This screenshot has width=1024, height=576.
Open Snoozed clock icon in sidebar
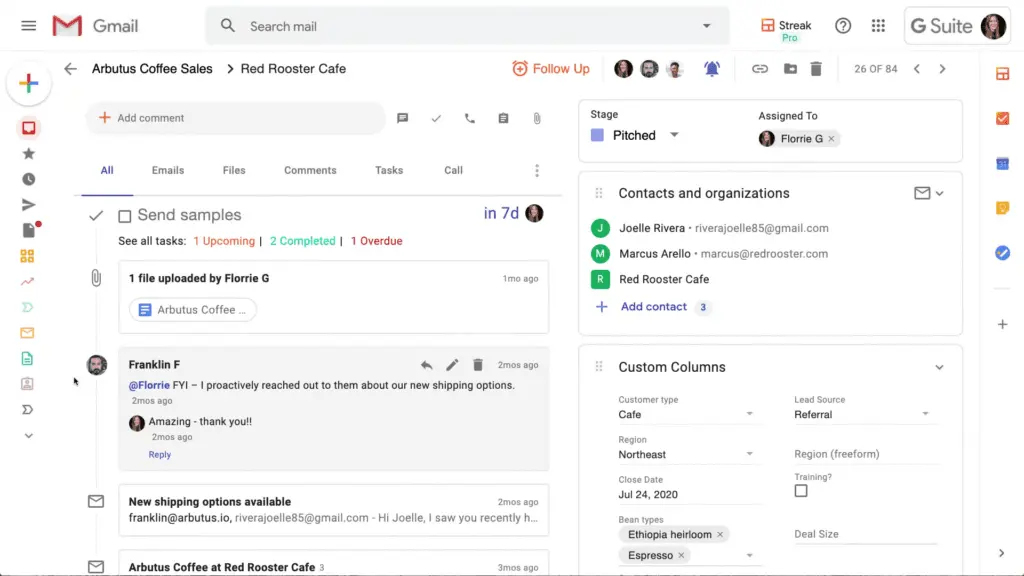pos(28,179)
